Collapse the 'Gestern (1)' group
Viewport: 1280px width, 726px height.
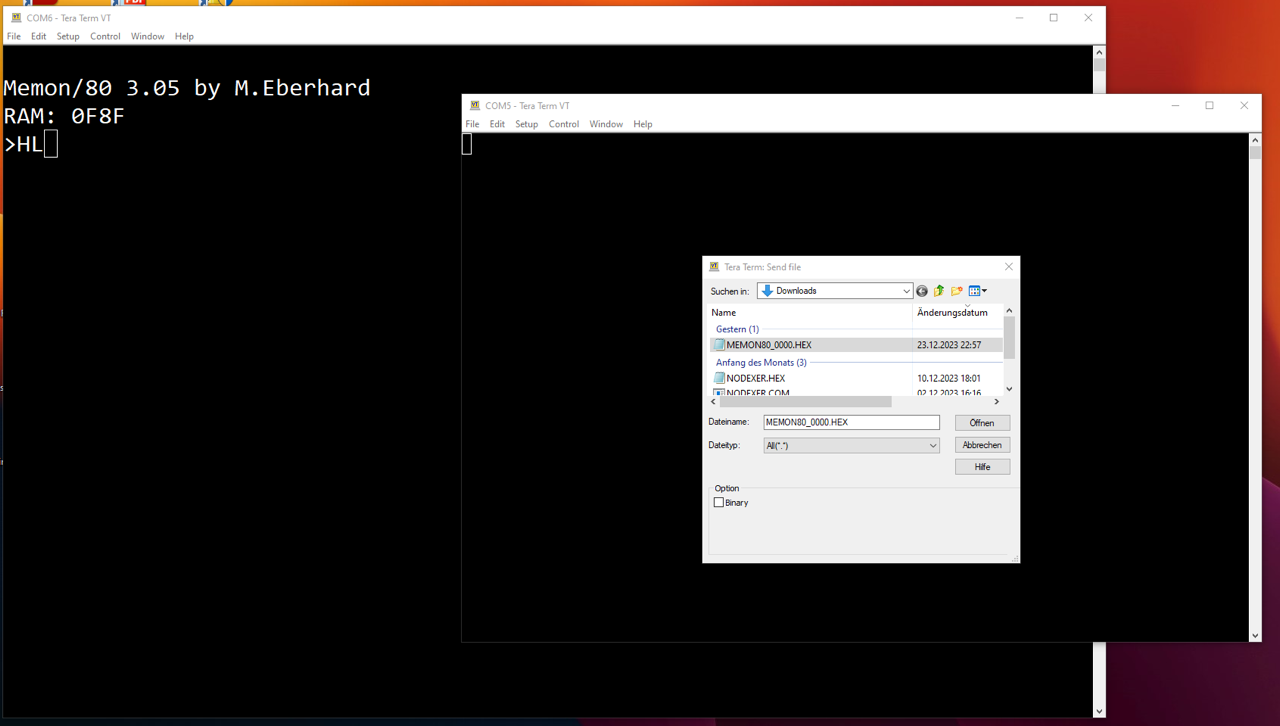click(x=737, y=329)
